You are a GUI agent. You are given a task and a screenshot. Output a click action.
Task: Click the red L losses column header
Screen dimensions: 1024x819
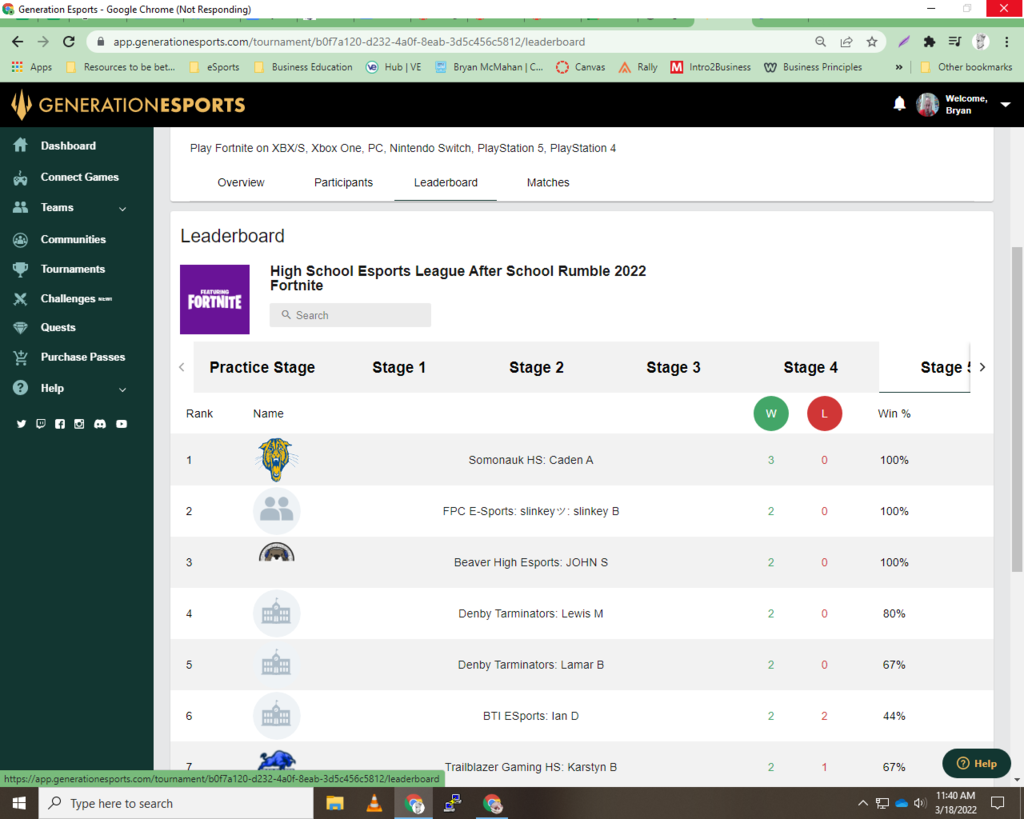pos(824,413)
